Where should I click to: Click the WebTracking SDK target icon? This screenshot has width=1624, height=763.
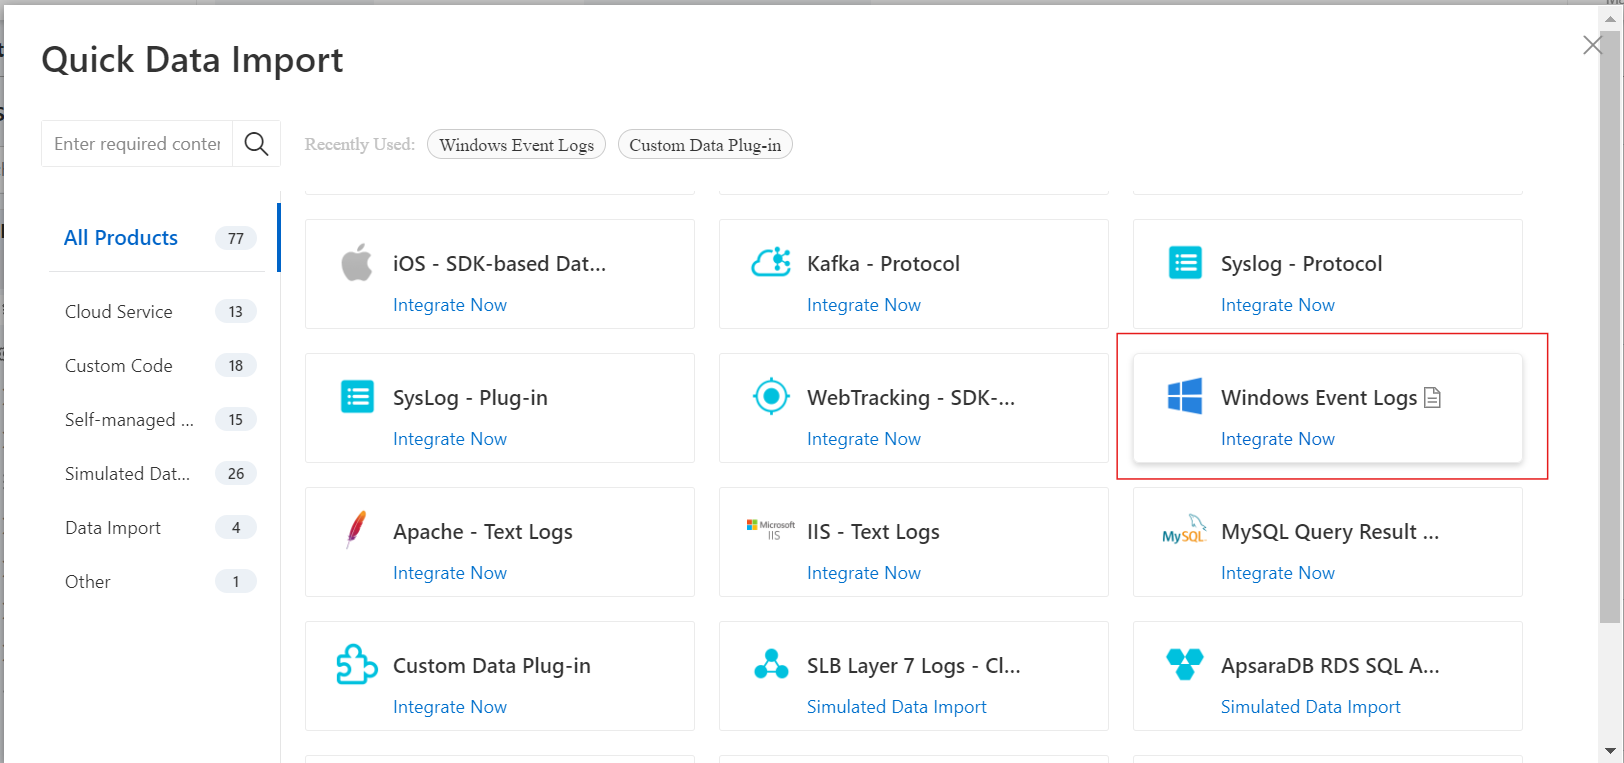point(771,397)
